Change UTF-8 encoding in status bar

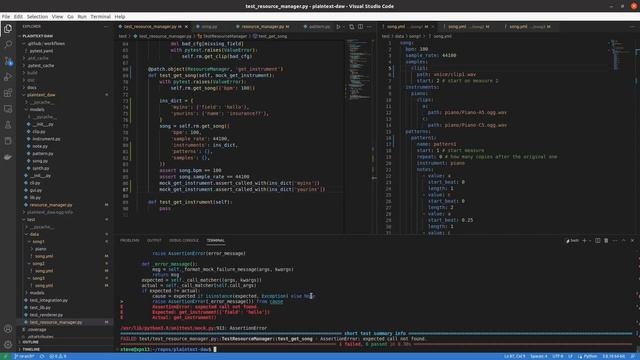558,356
